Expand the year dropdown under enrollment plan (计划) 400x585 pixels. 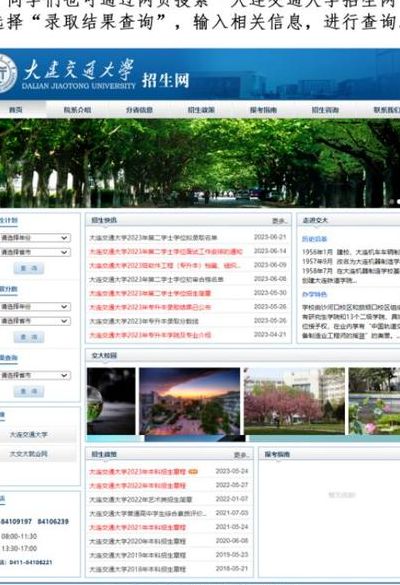tap(35, 238)
